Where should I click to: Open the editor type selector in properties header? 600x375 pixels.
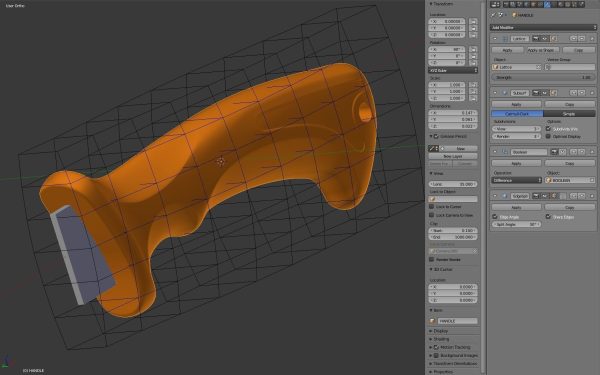(x=496, y=5)
